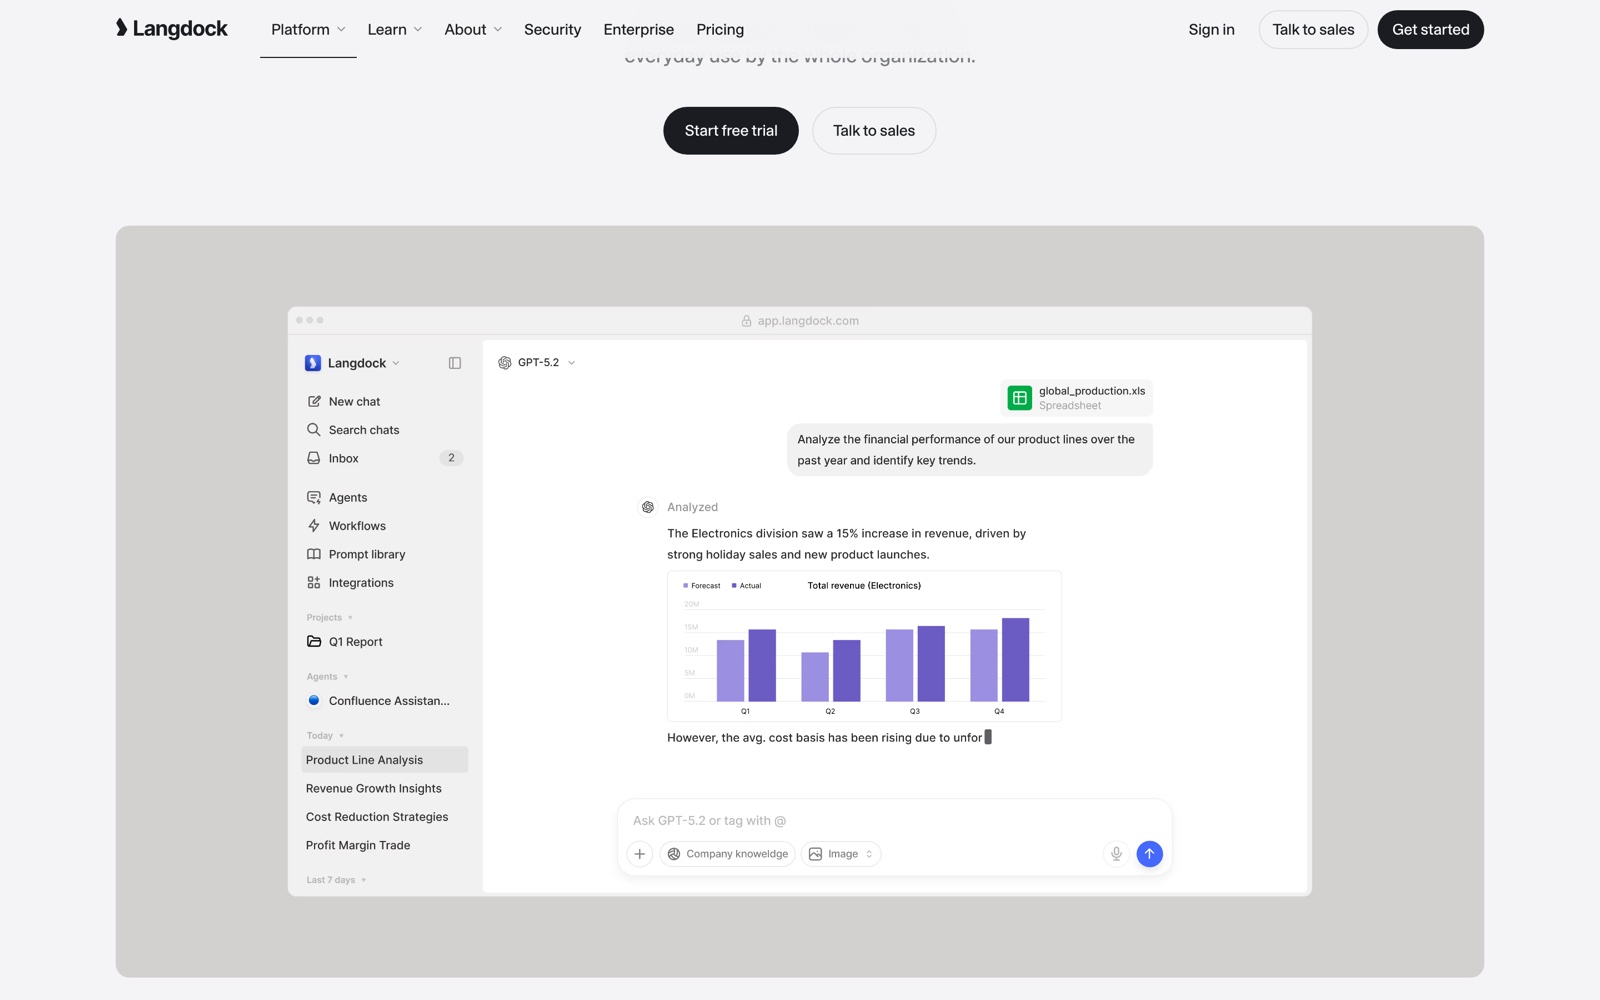Screen dimensions: 1600x1000
Task: Click the app.langdock.com address bar
Action: tap(800, 321)
